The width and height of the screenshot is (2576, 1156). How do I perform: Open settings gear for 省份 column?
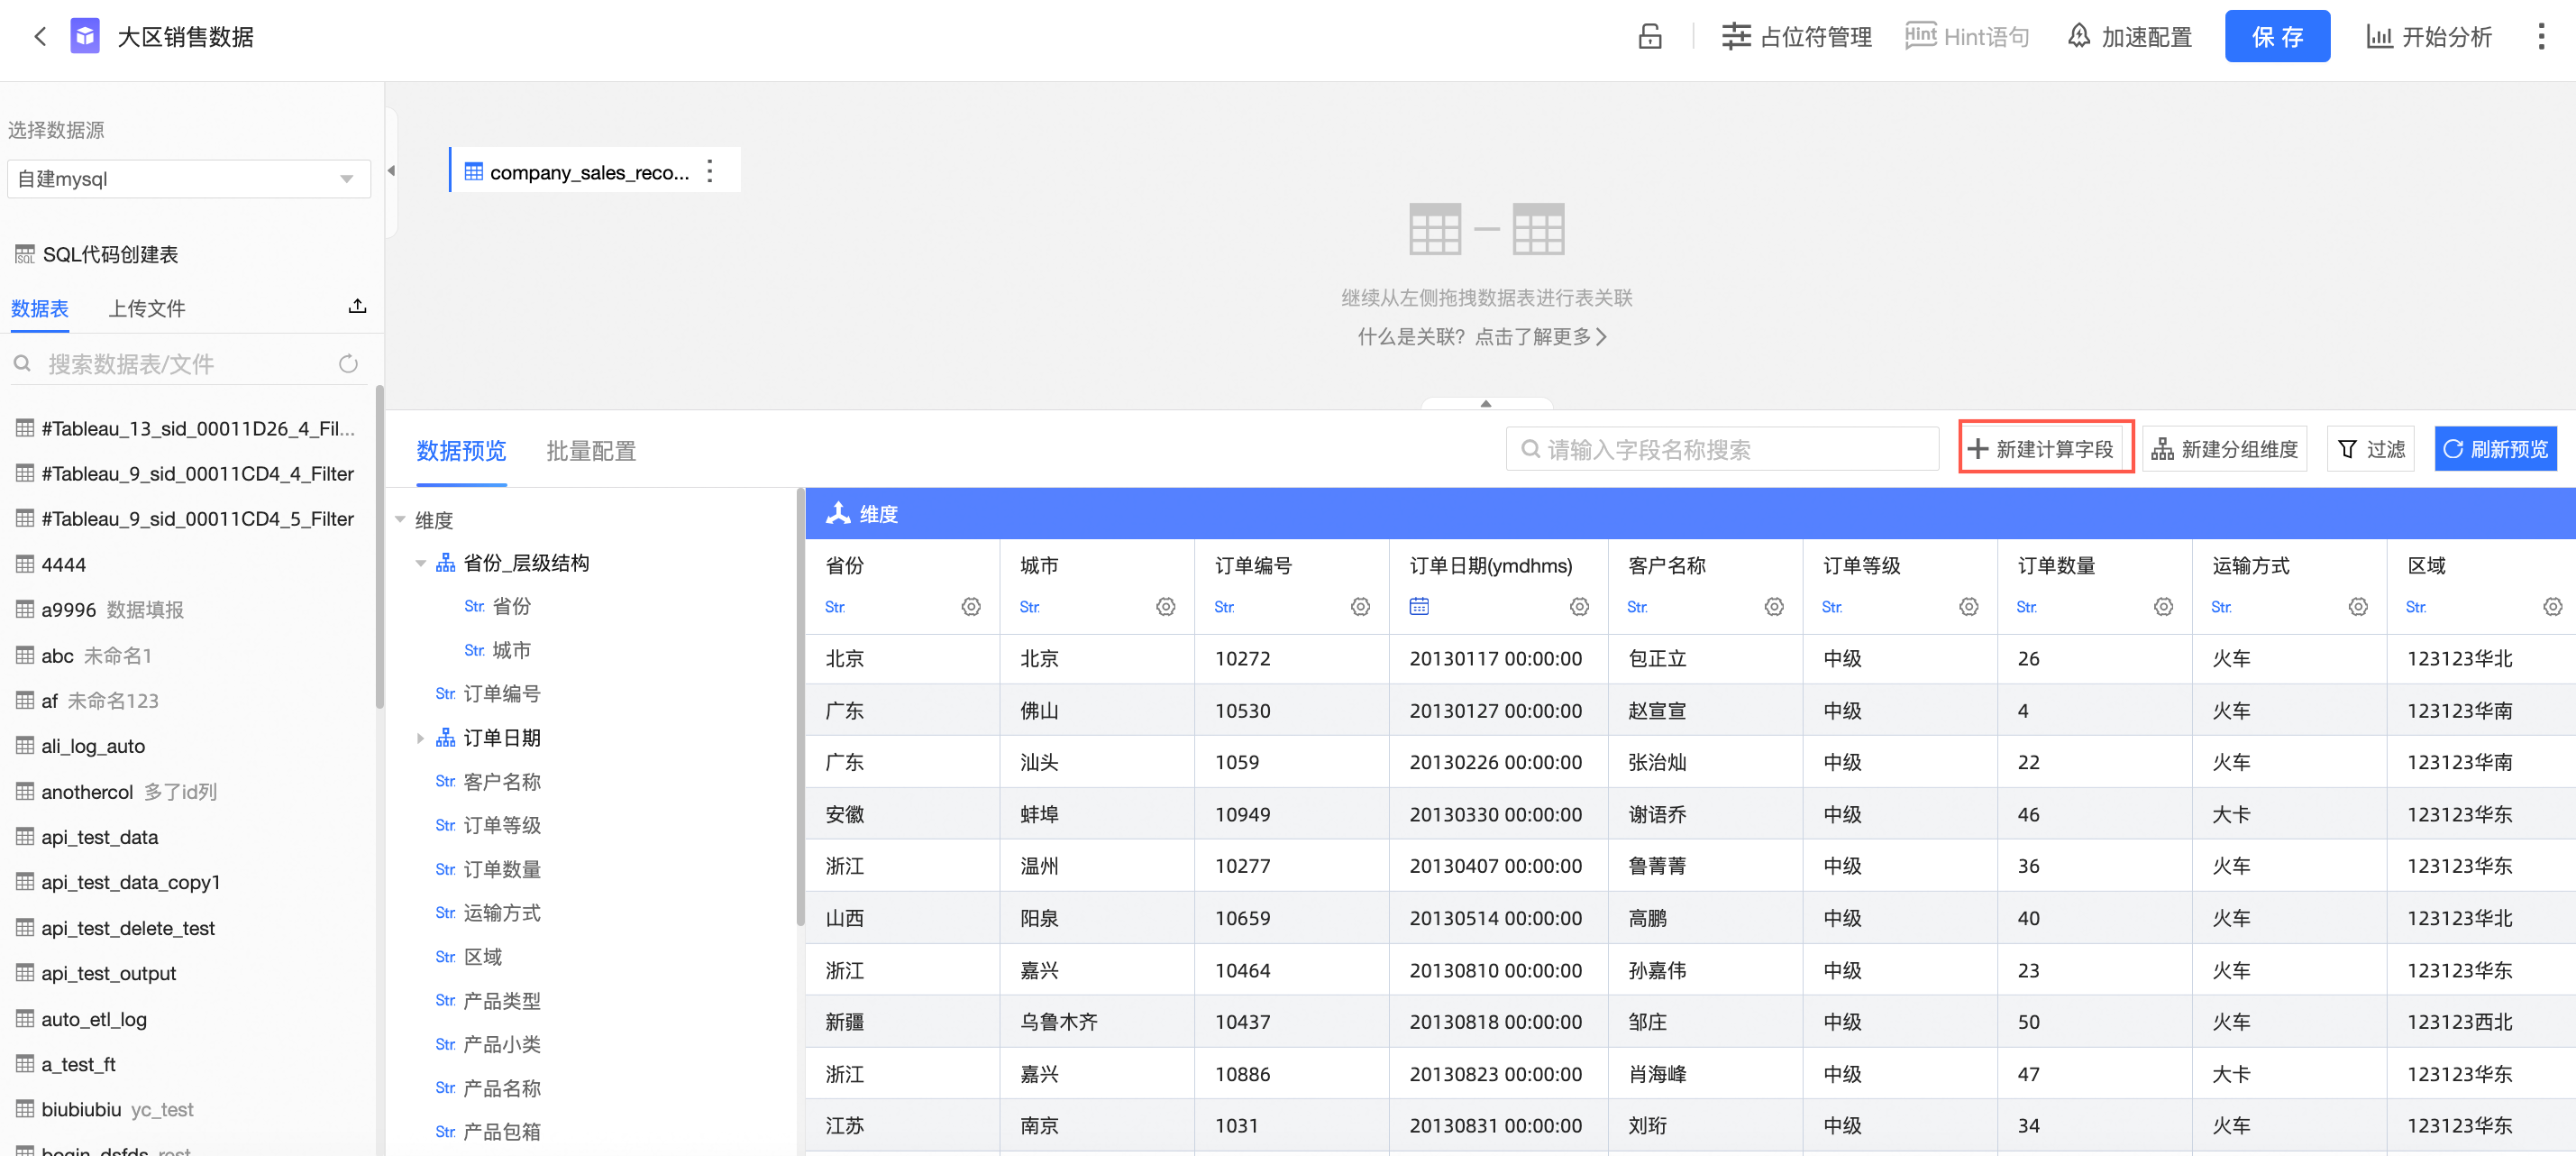[971, 607]
